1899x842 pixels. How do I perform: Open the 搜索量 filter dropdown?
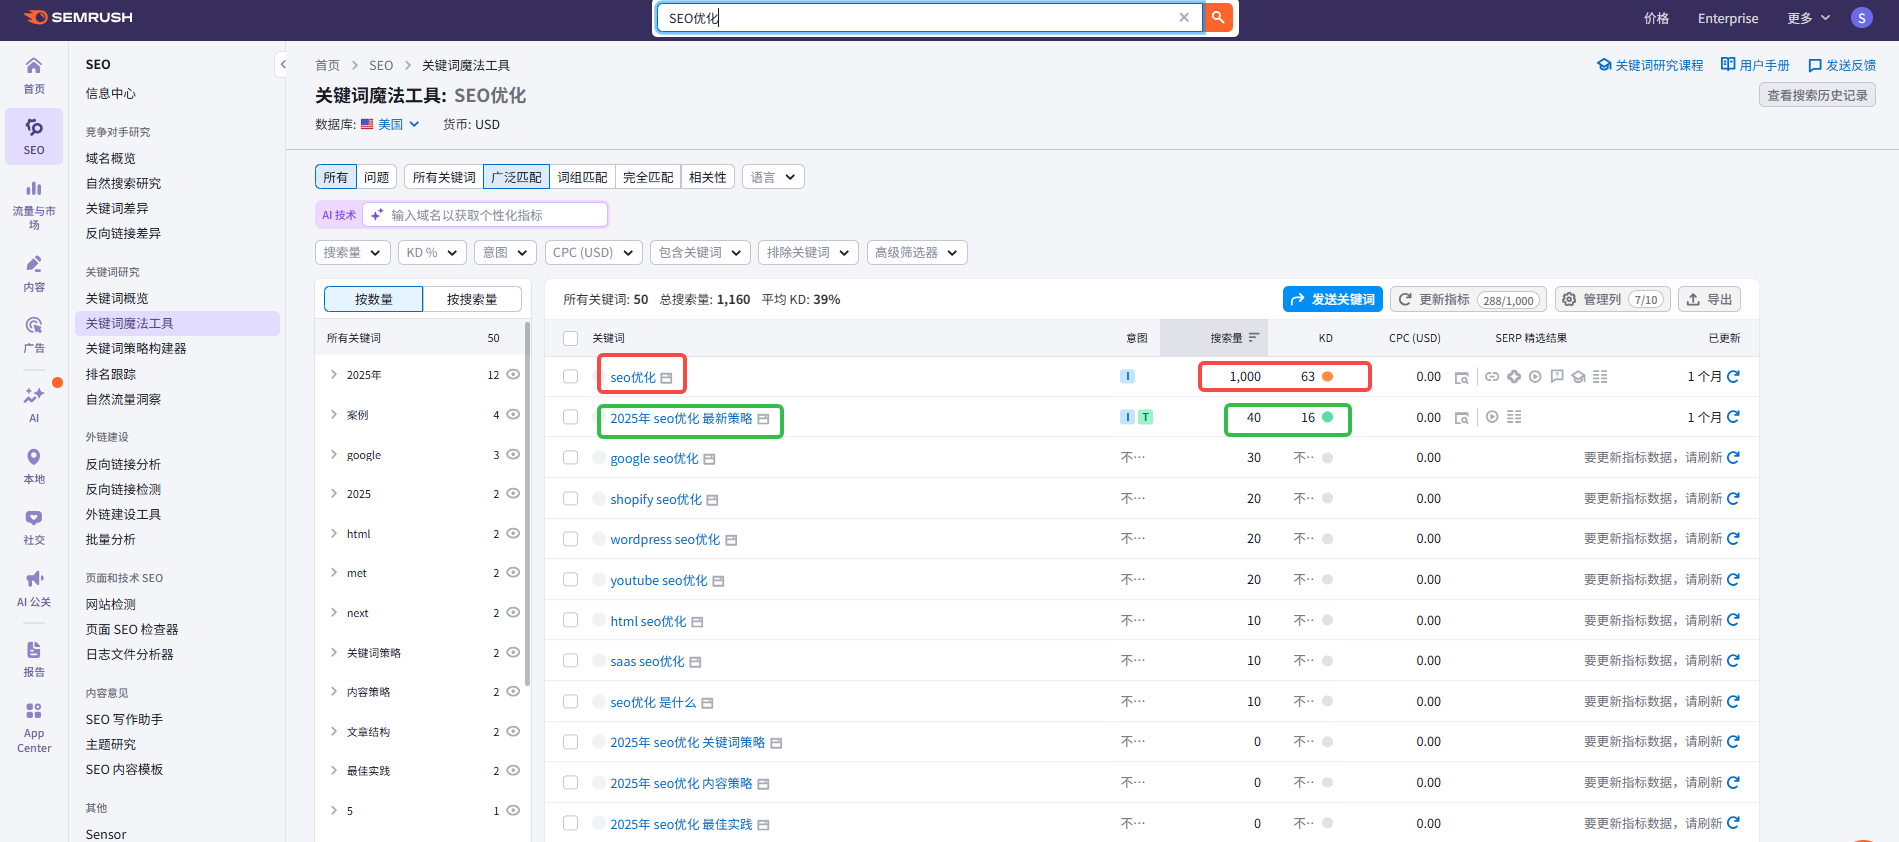pos(352,253)
